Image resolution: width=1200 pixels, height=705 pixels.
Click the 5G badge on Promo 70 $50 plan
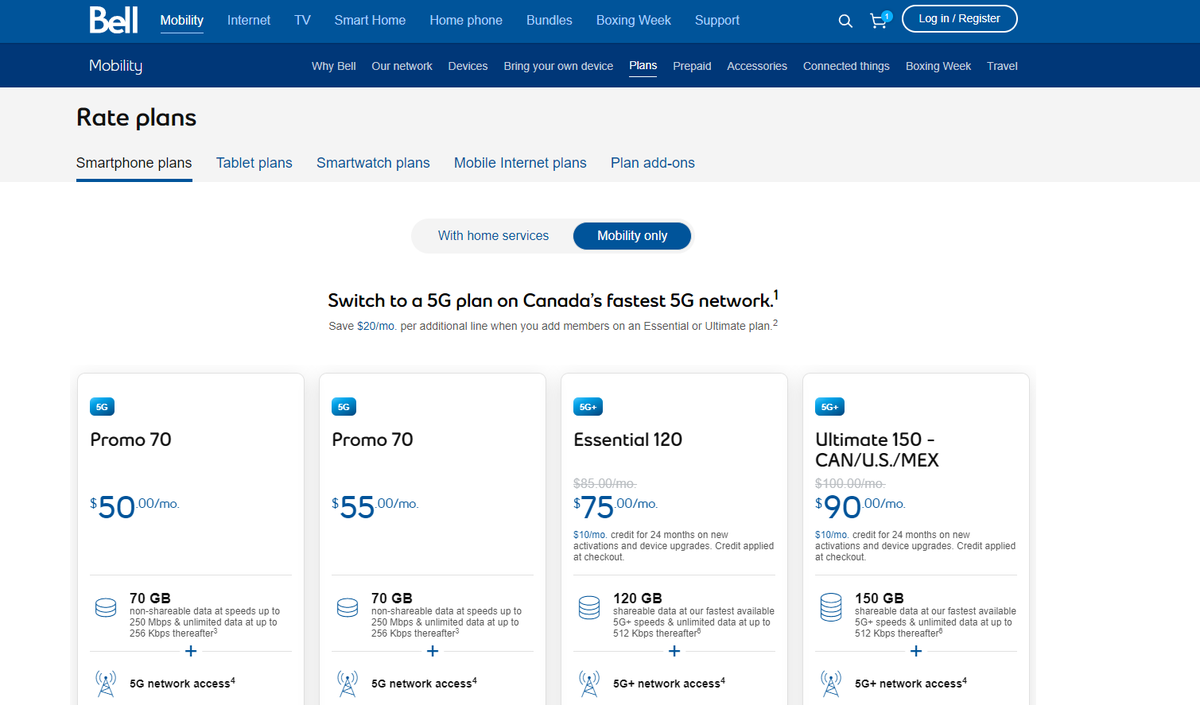pos(102,407)
